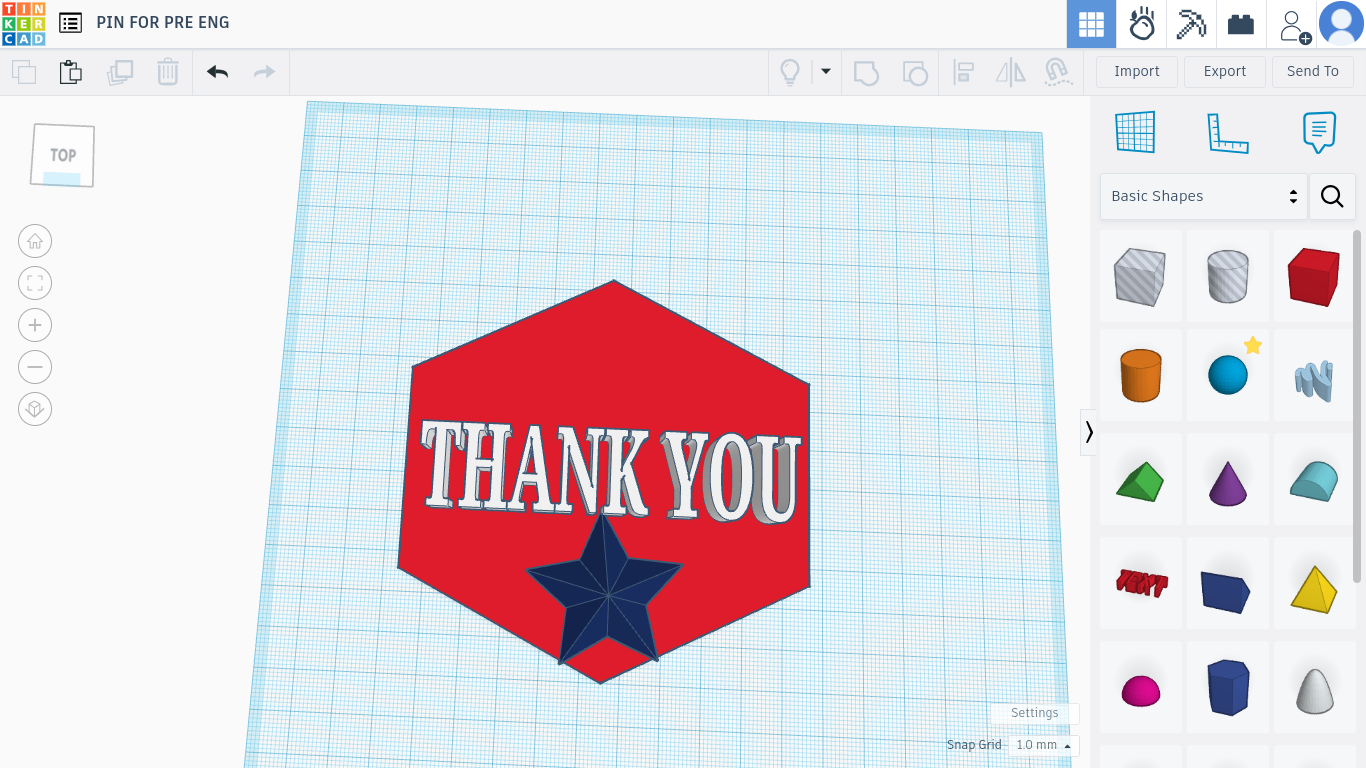The image size is (1366, 768).
Task: Click the Zoom in button
Action: [35, 325]
